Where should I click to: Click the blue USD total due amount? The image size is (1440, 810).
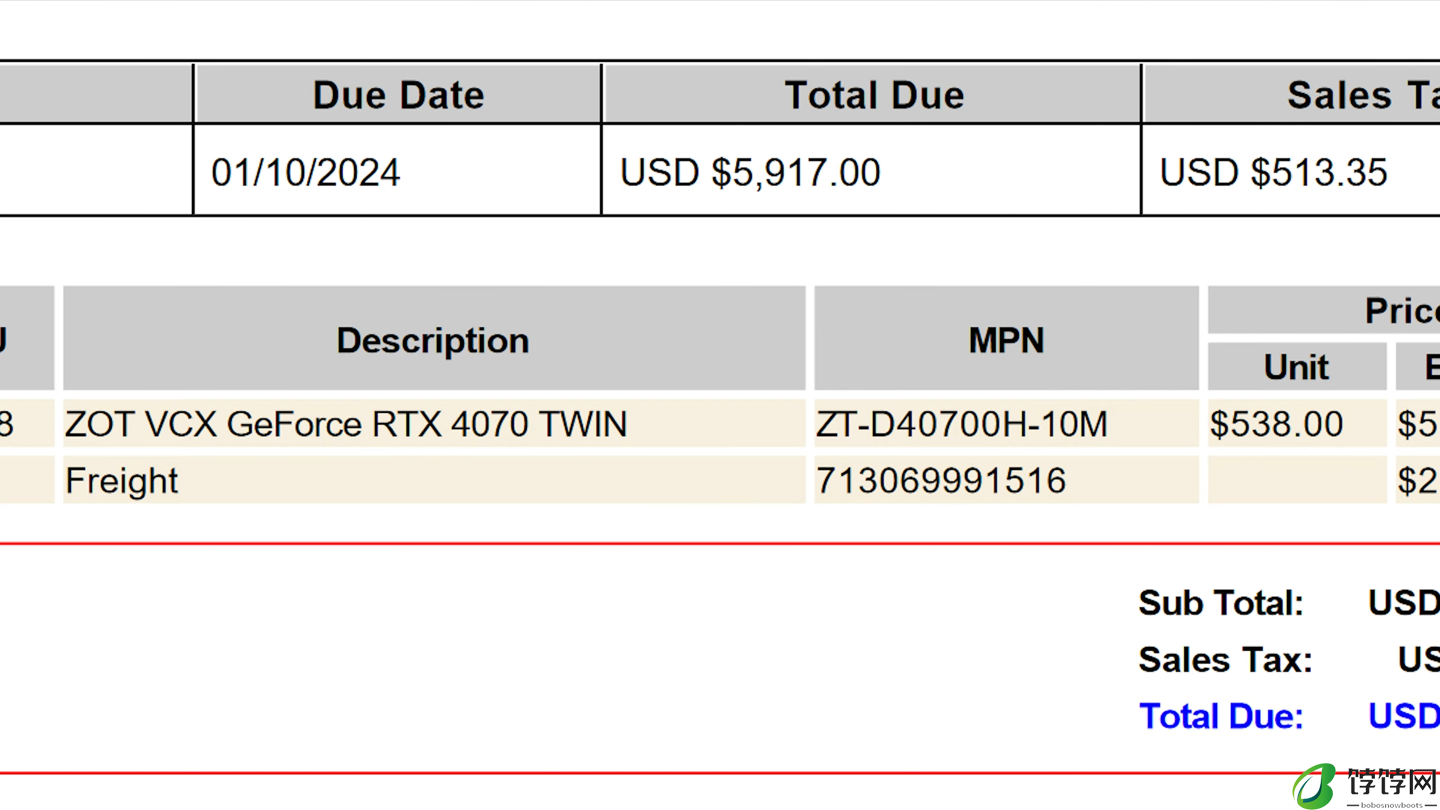point(1404,716)
